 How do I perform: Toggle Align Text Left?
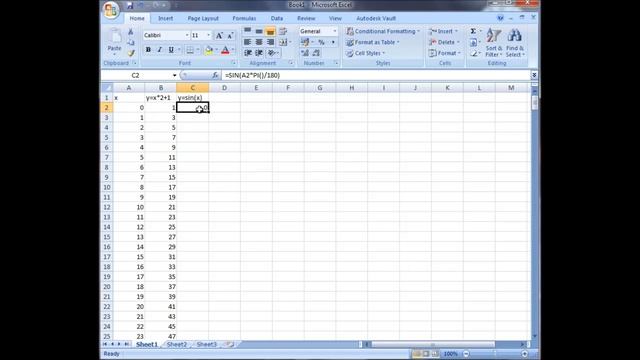[x=248, y=42]
